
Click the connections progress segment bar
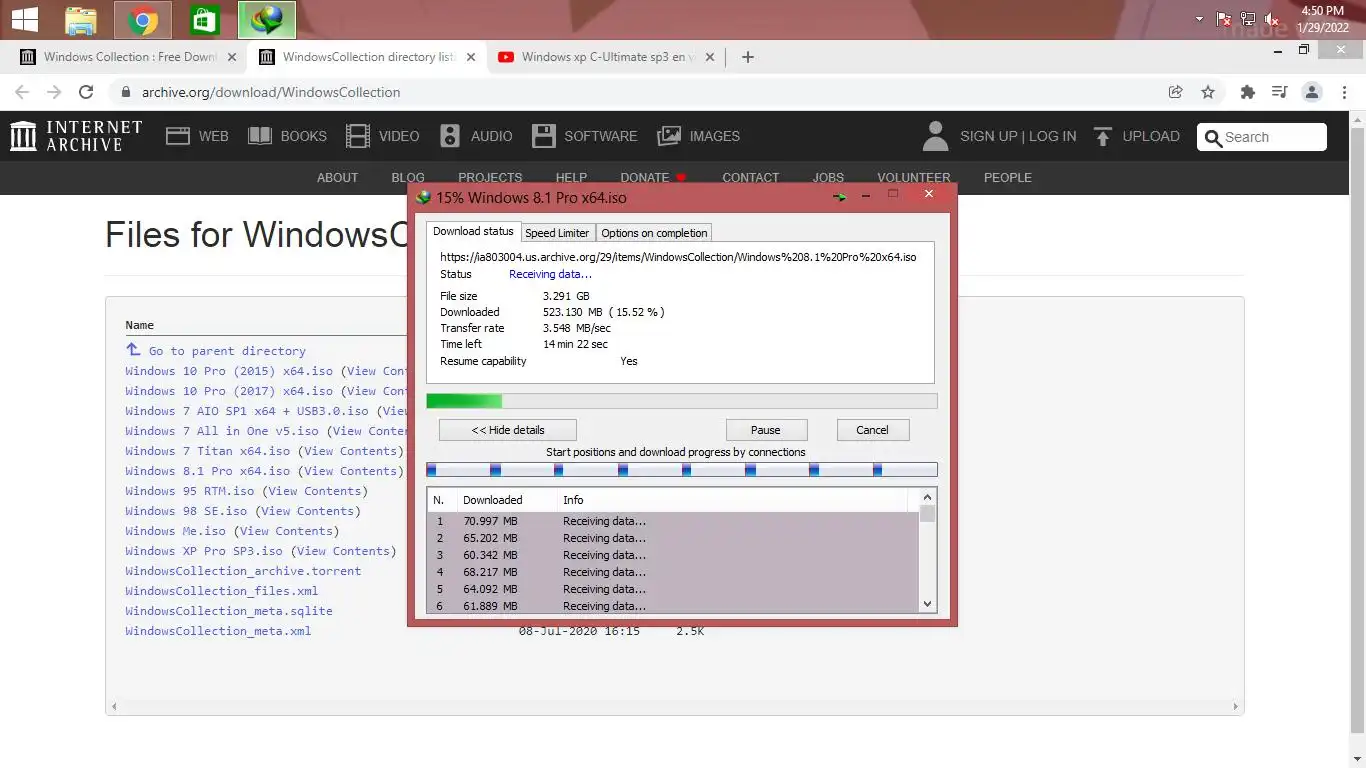tap(682, 470)
